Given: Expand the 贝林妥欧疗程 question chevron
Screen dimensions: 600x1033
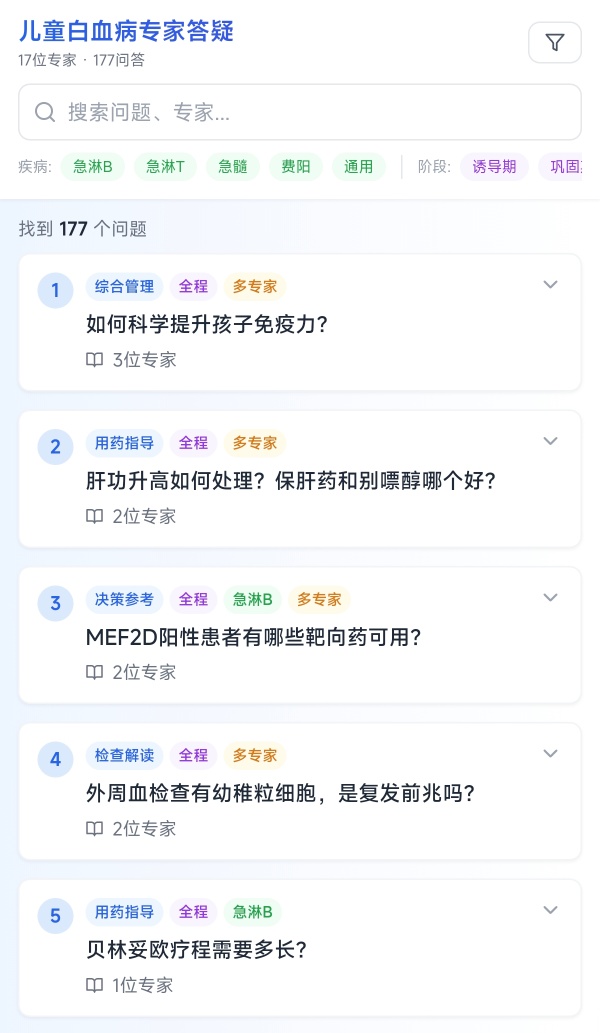Looking at the screenshot, I should [550, 910].
